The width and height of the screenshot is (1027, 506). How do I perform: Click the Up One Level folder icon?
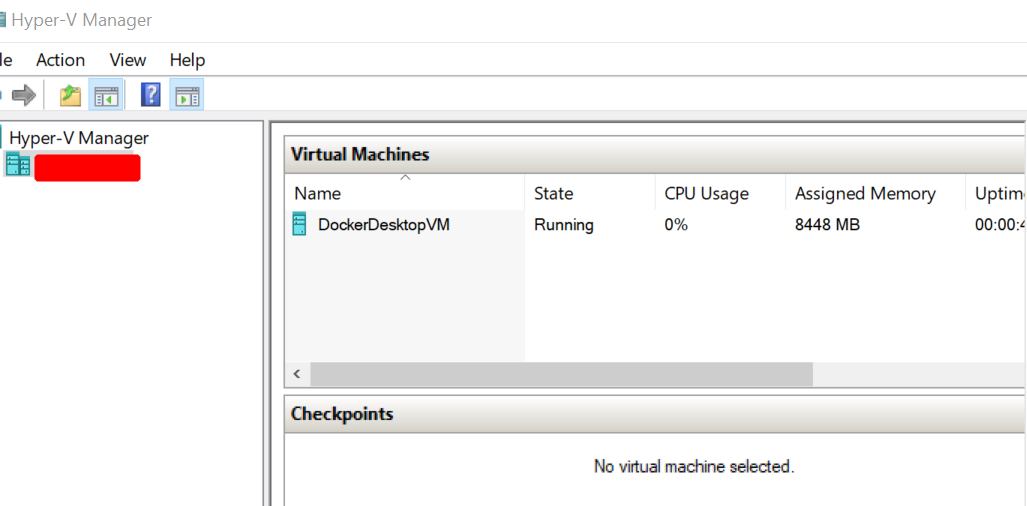pos(70,96)
